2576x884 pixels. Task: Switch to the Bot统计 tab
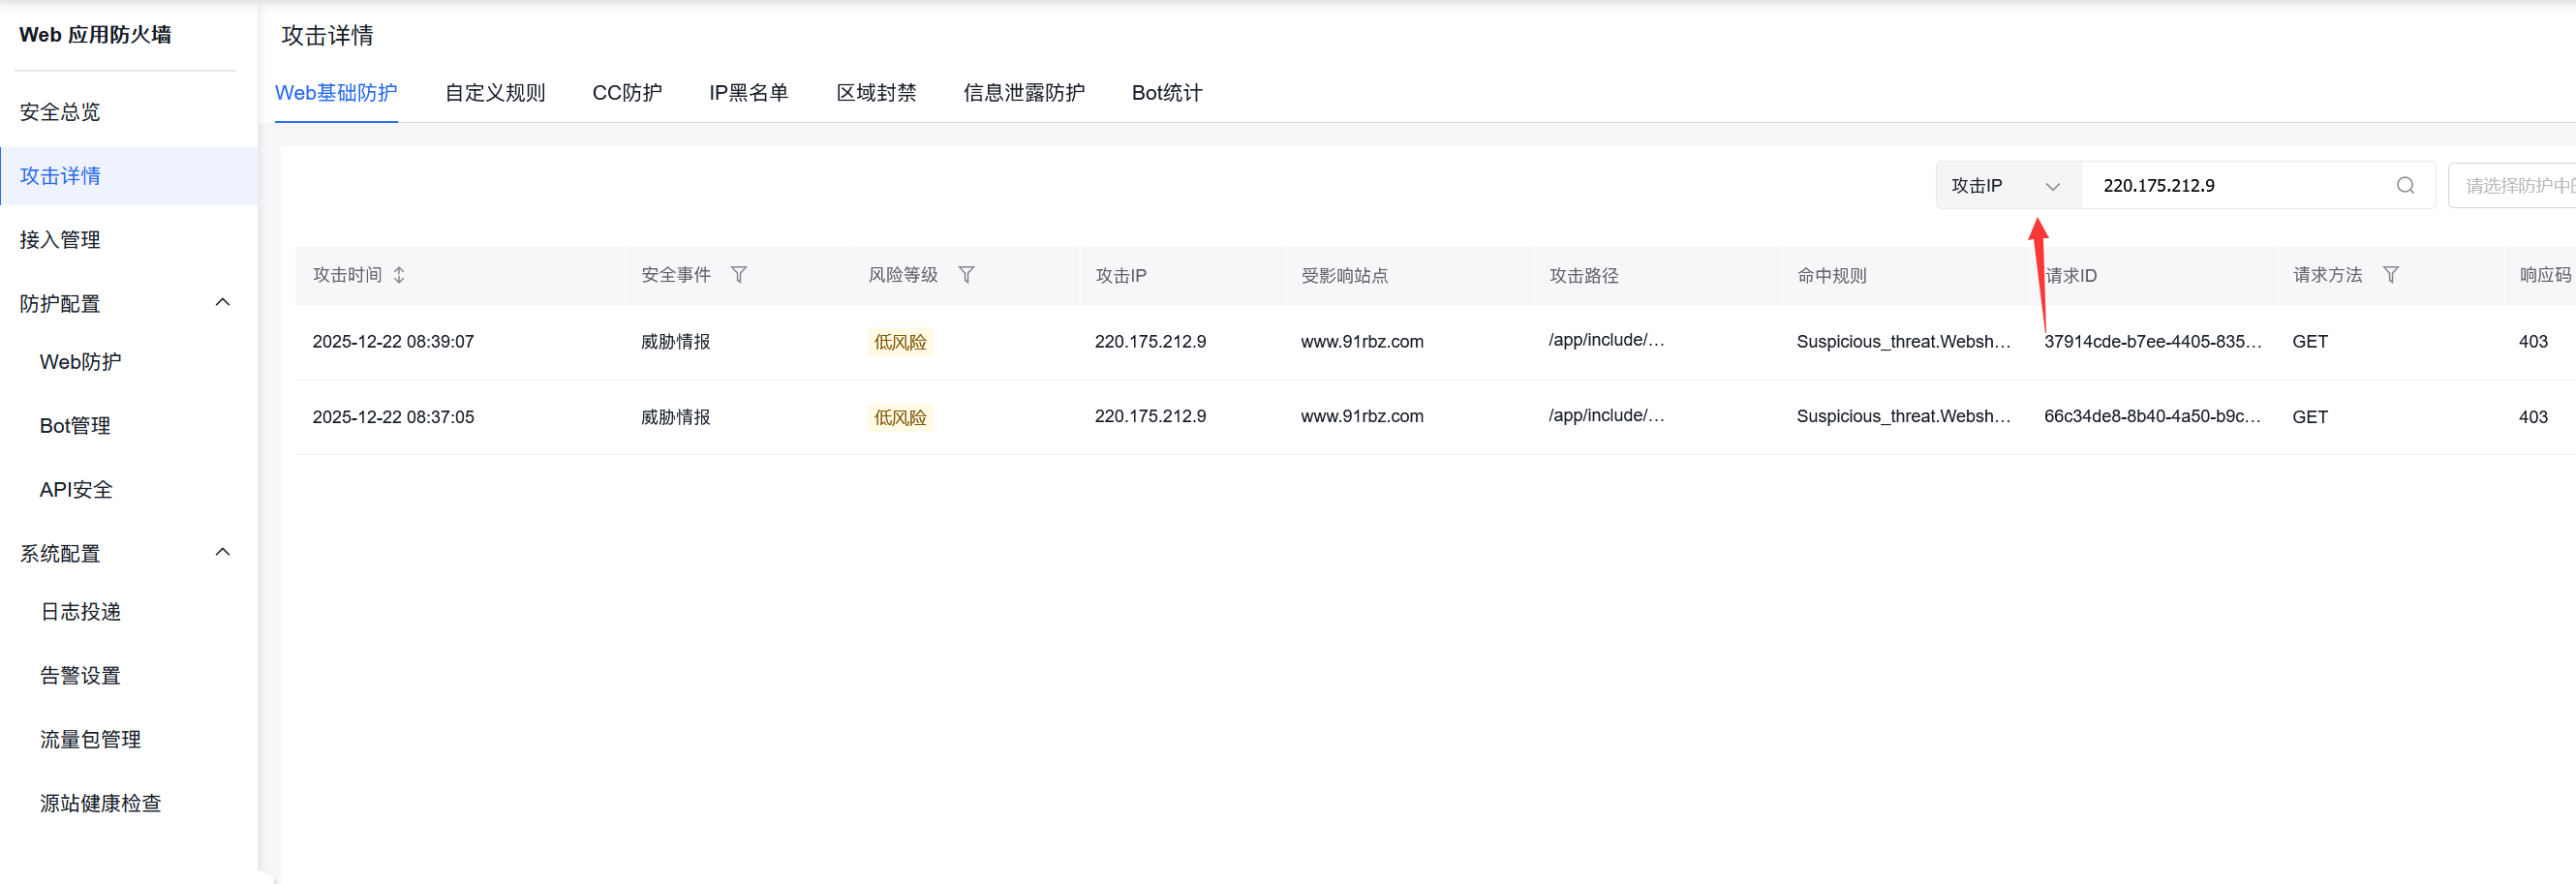point(1166,92)
